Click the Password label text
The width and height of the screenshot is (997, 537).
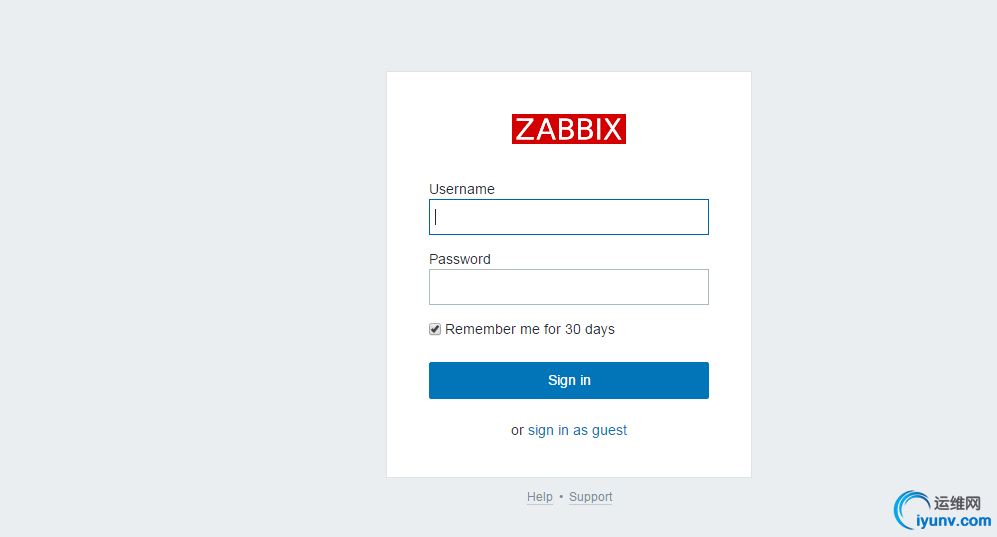pos(460,259)
